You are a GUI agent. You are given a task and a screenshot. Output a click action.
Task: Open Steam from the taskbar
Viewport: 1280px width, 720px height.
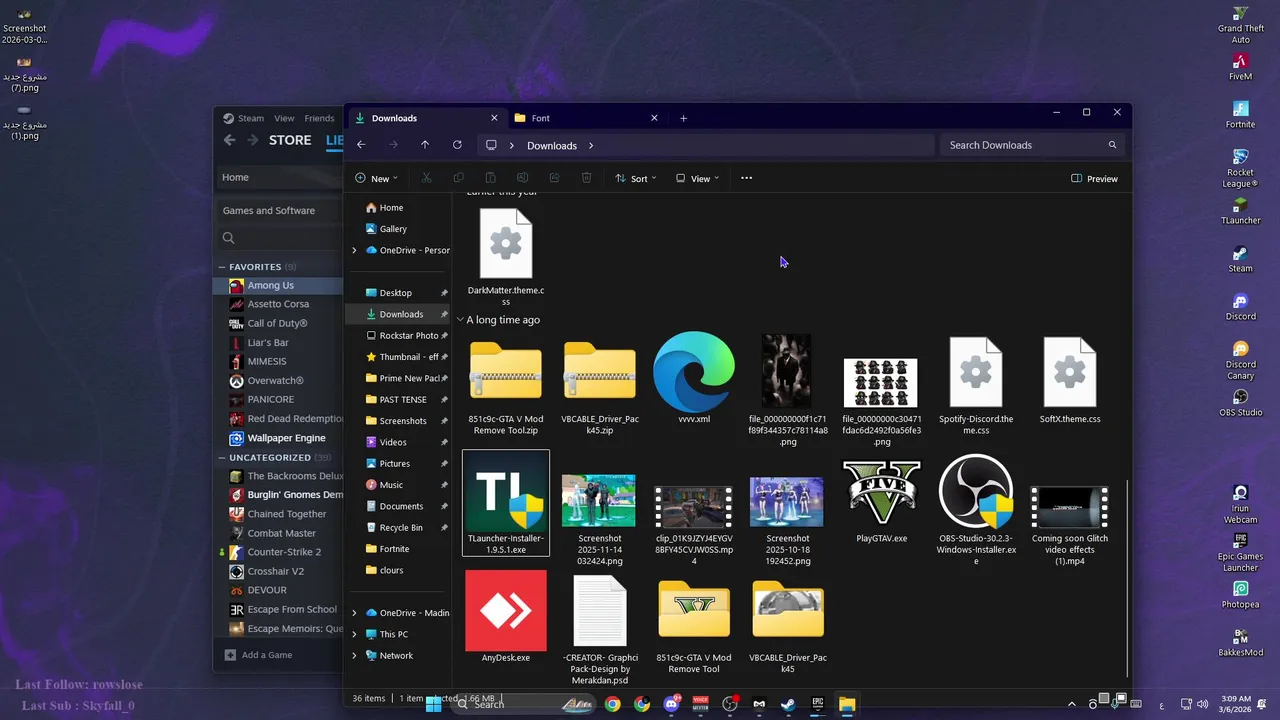point(788,704)
